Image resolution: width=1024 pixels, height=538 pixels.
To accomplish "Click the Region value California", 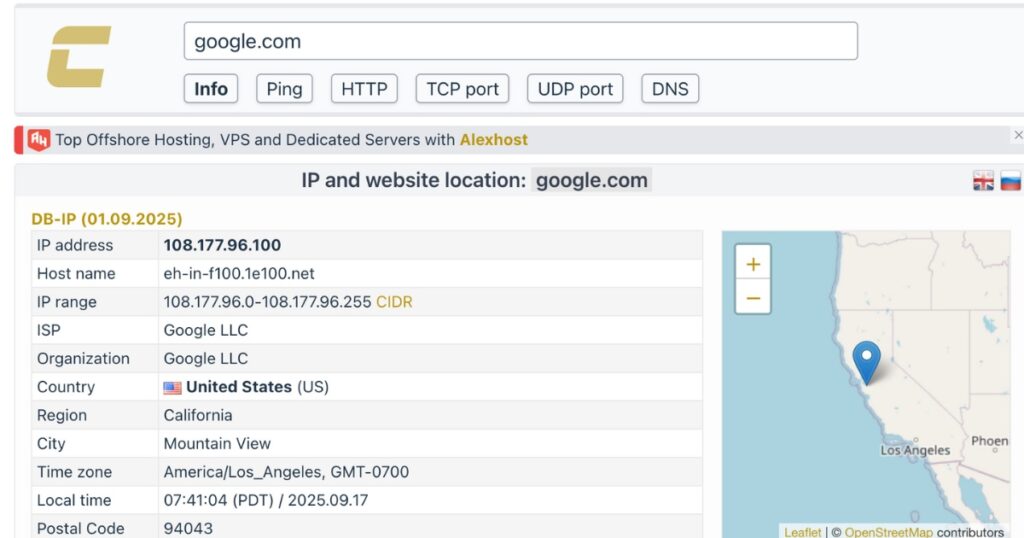I will [198, 415].
